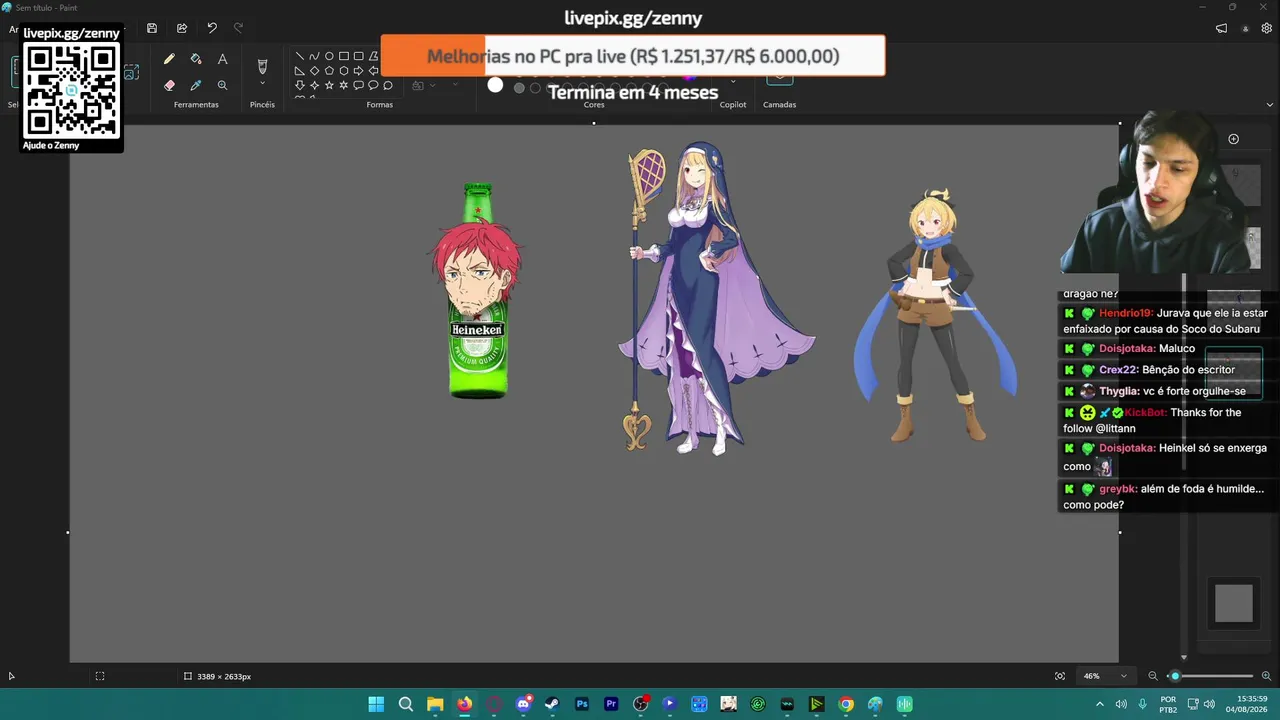Open the Camadas layers panel button
Viewport: 1280px width, 720px height.
(x=779, y=80)
